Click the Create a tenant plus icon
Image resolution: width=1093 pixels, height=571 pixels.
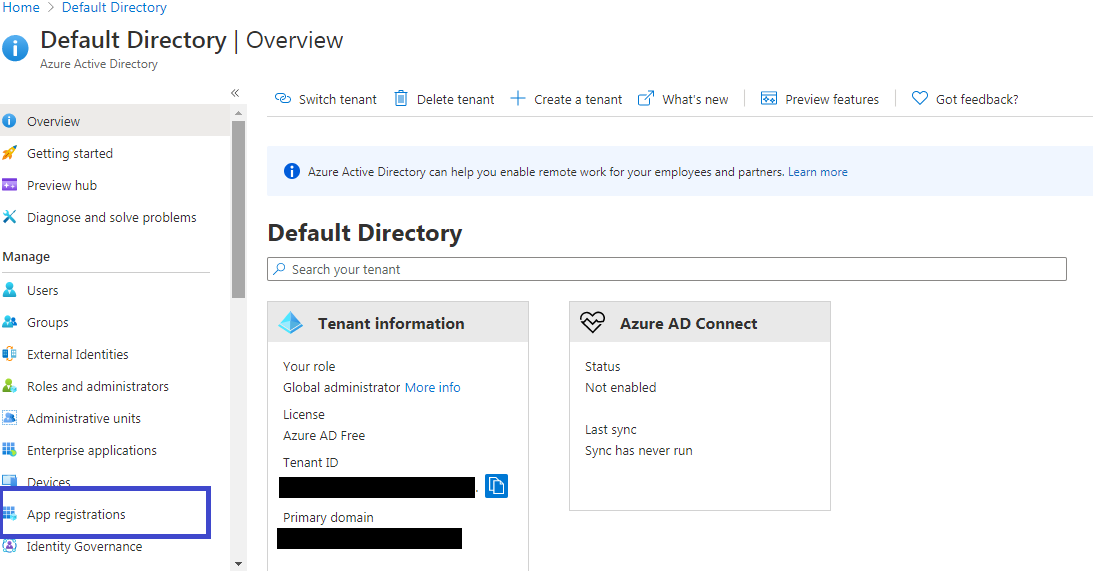(x=518, y=98)
